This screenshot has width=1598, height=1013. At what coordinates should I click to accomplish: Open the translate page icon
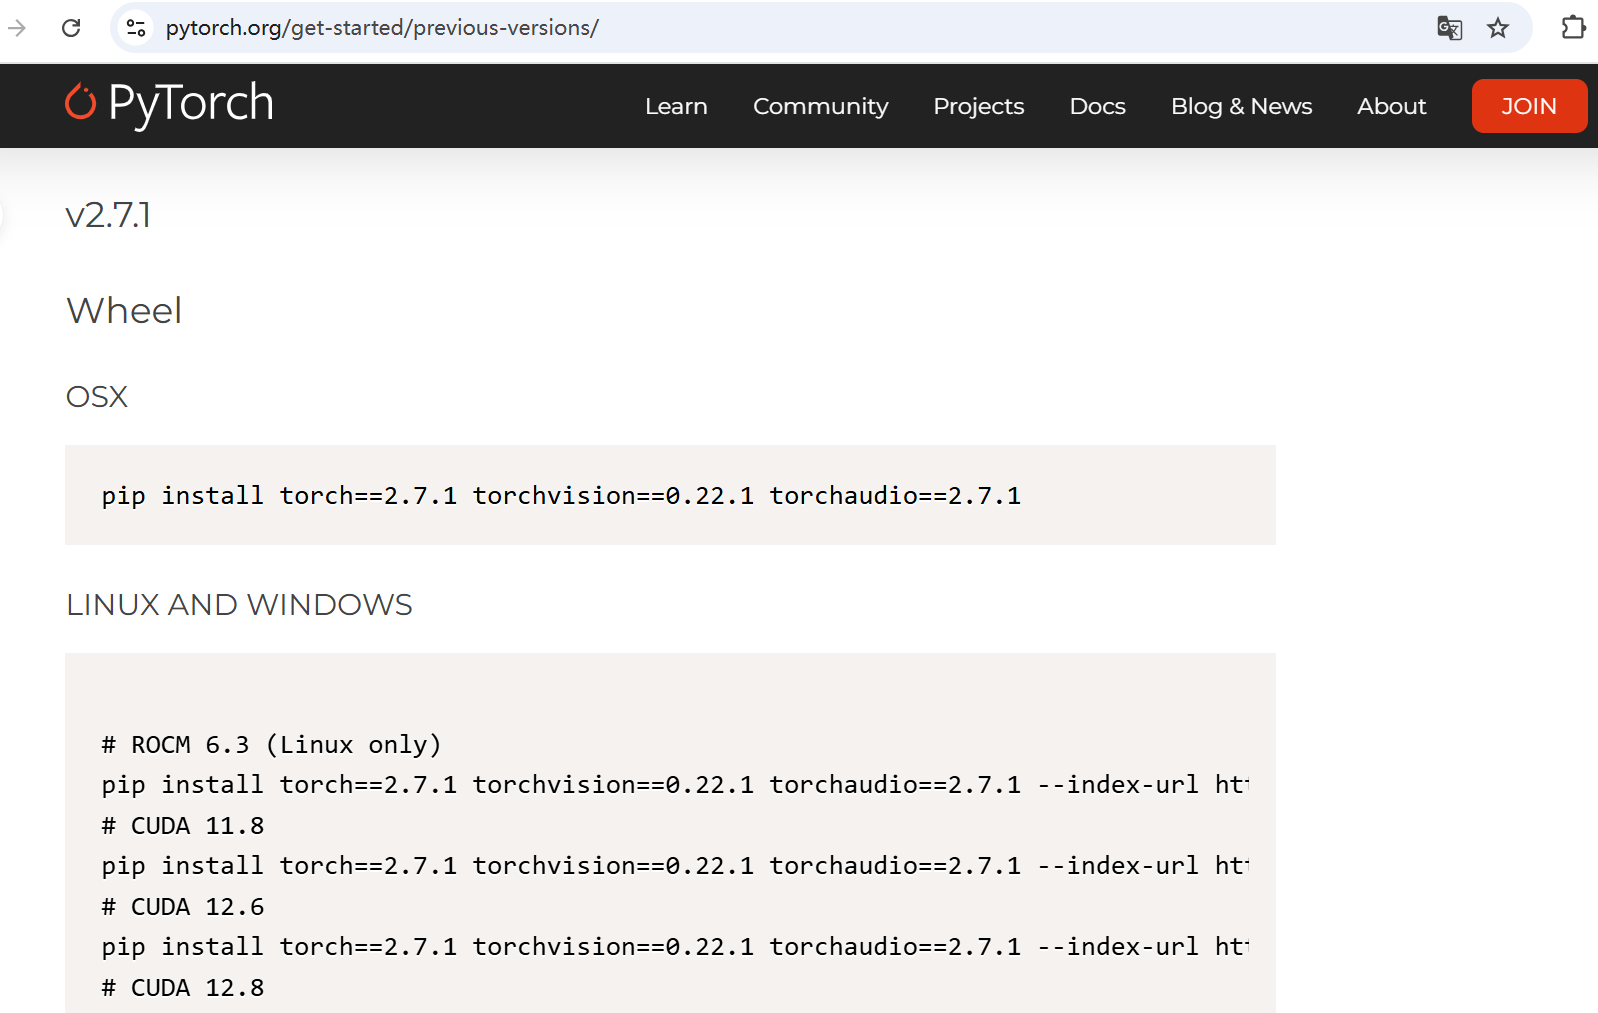[1449, 28]
